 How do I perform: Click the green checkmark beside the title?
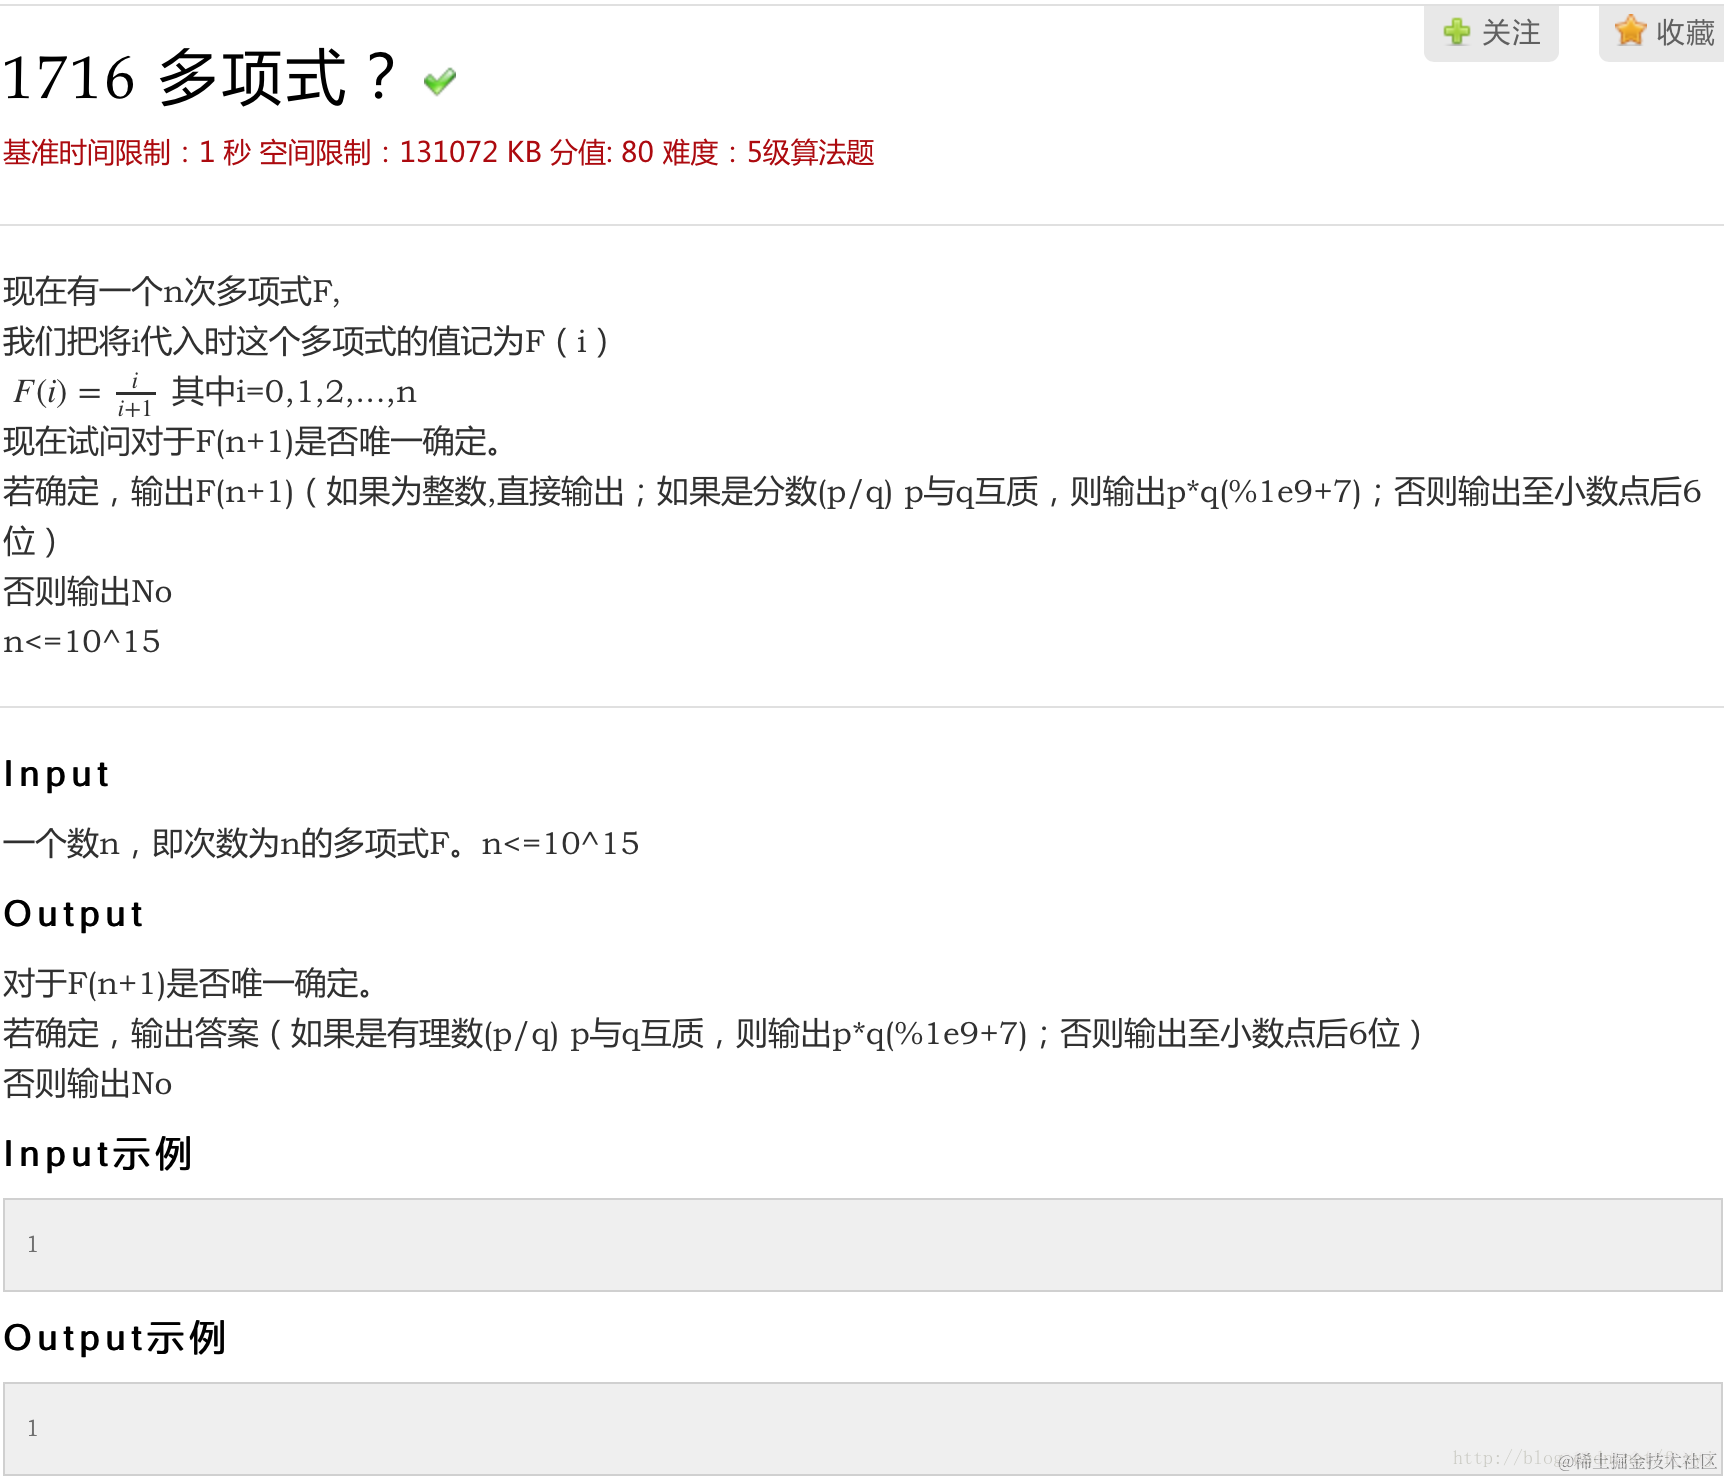click(440, 80)
